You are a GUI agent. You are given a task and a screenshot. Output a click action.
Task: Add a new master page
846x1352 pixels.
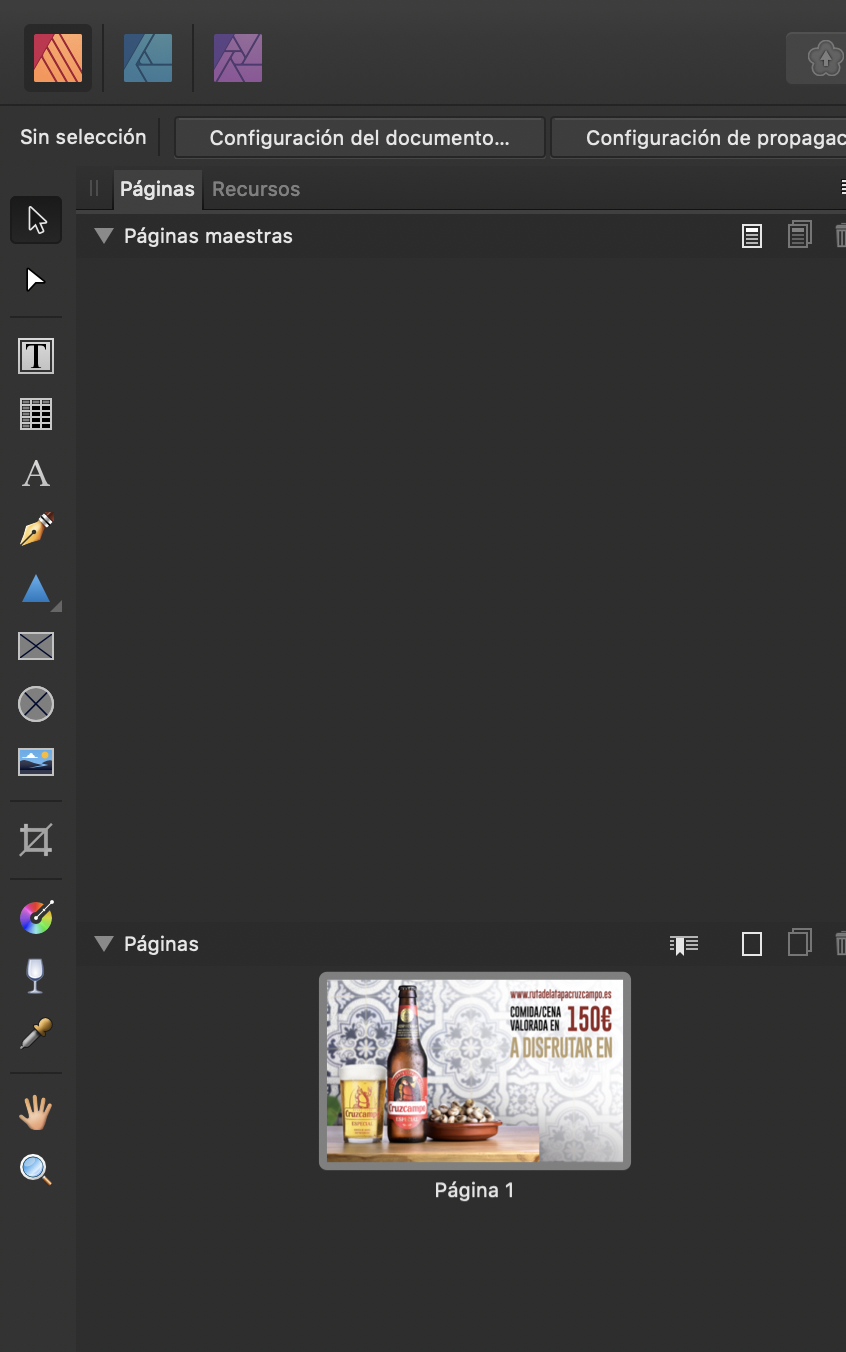click(x=752, y=236)
